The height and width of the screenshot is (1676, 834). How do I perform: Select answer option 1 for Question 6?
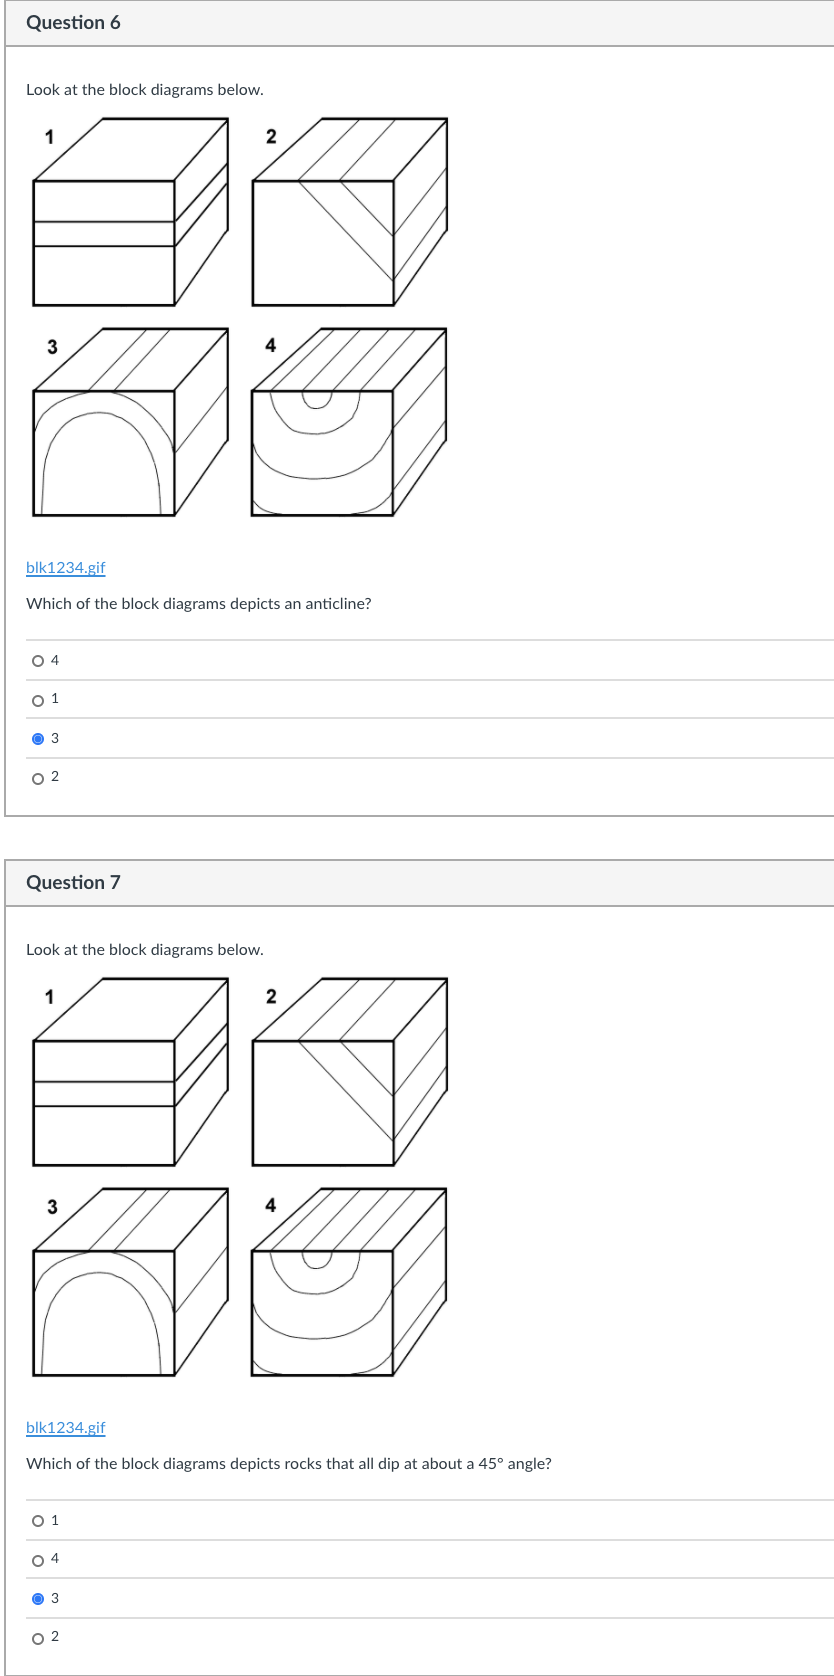click(x=37, y=699)
